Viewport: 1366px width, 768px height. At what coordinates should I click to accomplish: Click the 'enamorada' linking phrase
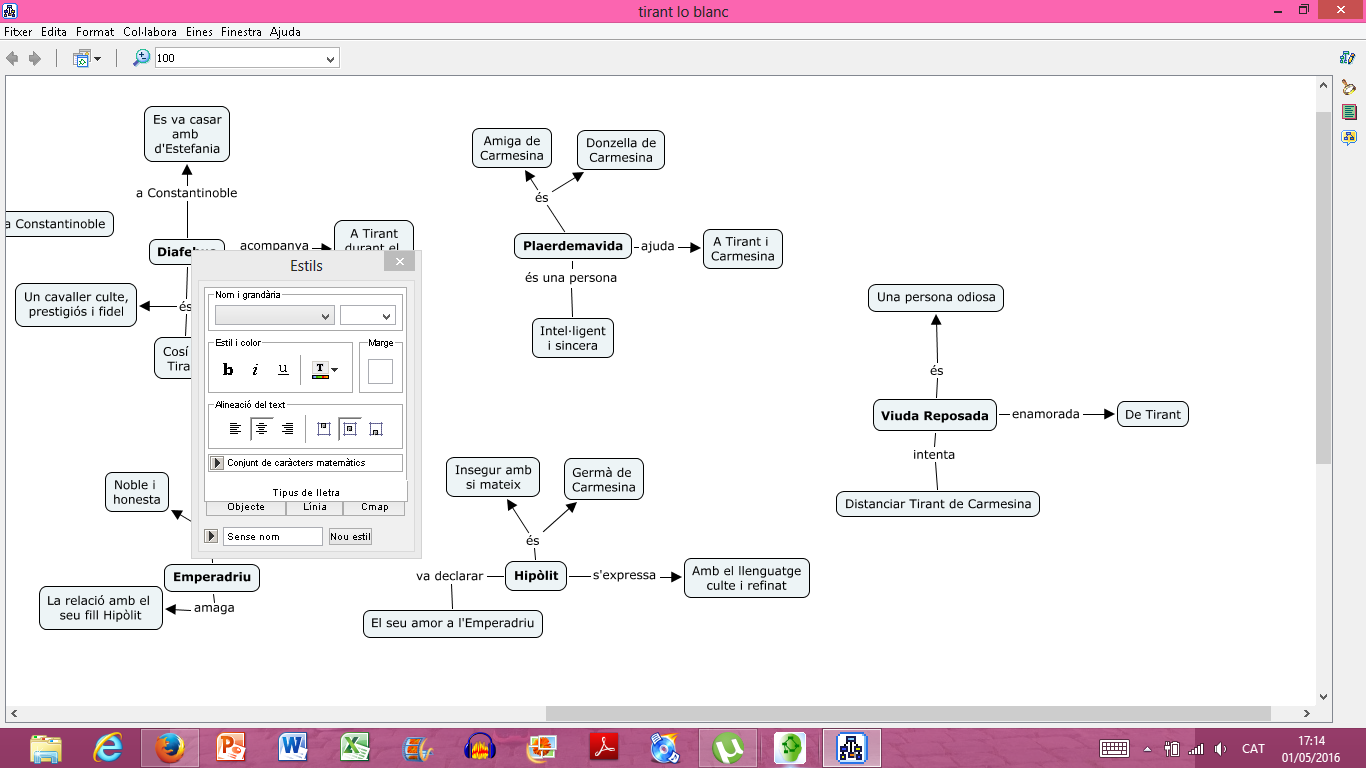(x=1045, y=414)
